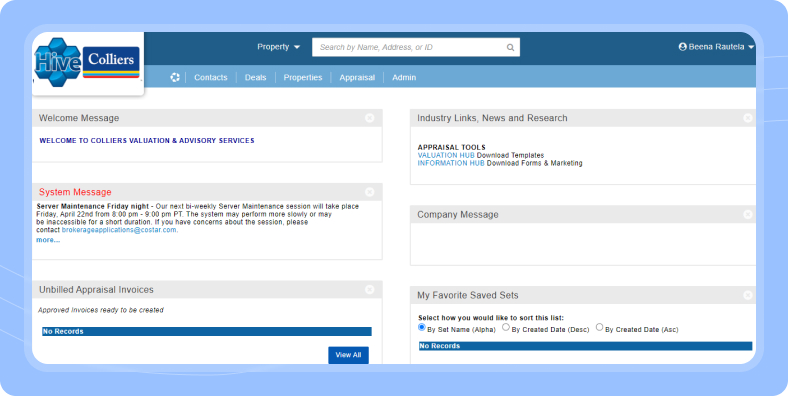
Task: Click the search magnifier icon
Action: [x=510, y=47]
